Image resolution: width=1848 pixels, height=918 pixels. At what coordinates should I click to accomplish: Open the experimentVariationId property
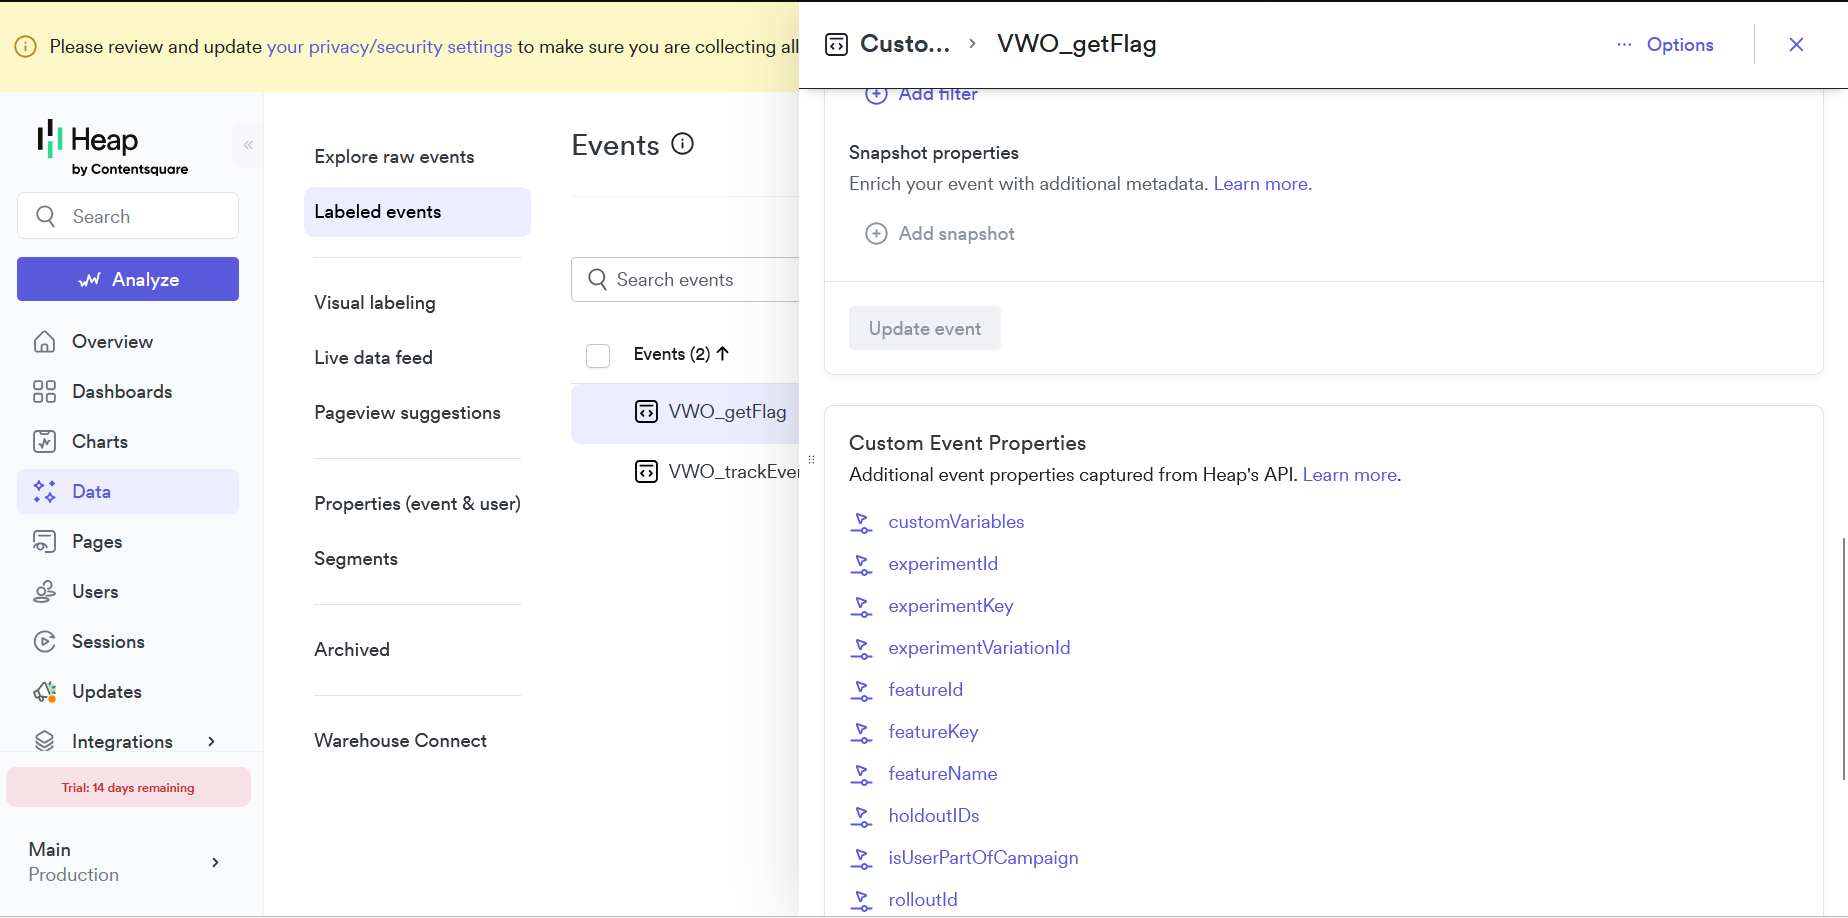point(979,648)
